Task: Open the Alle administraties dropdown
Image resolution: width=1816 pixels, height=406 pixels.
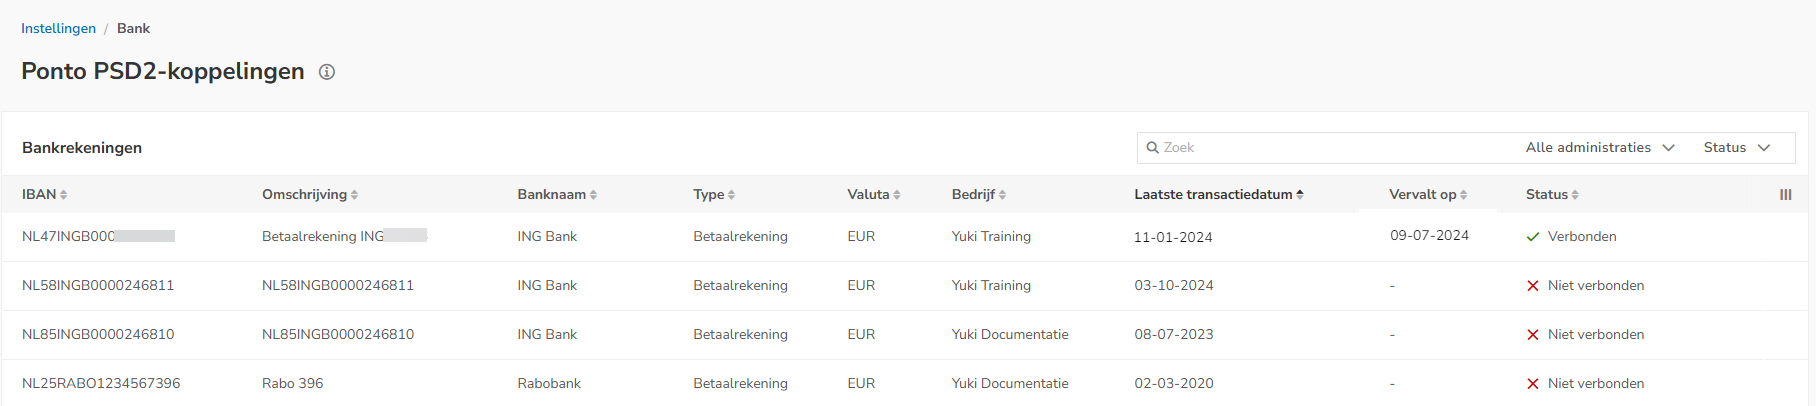Action: [x=1599, y=148]
